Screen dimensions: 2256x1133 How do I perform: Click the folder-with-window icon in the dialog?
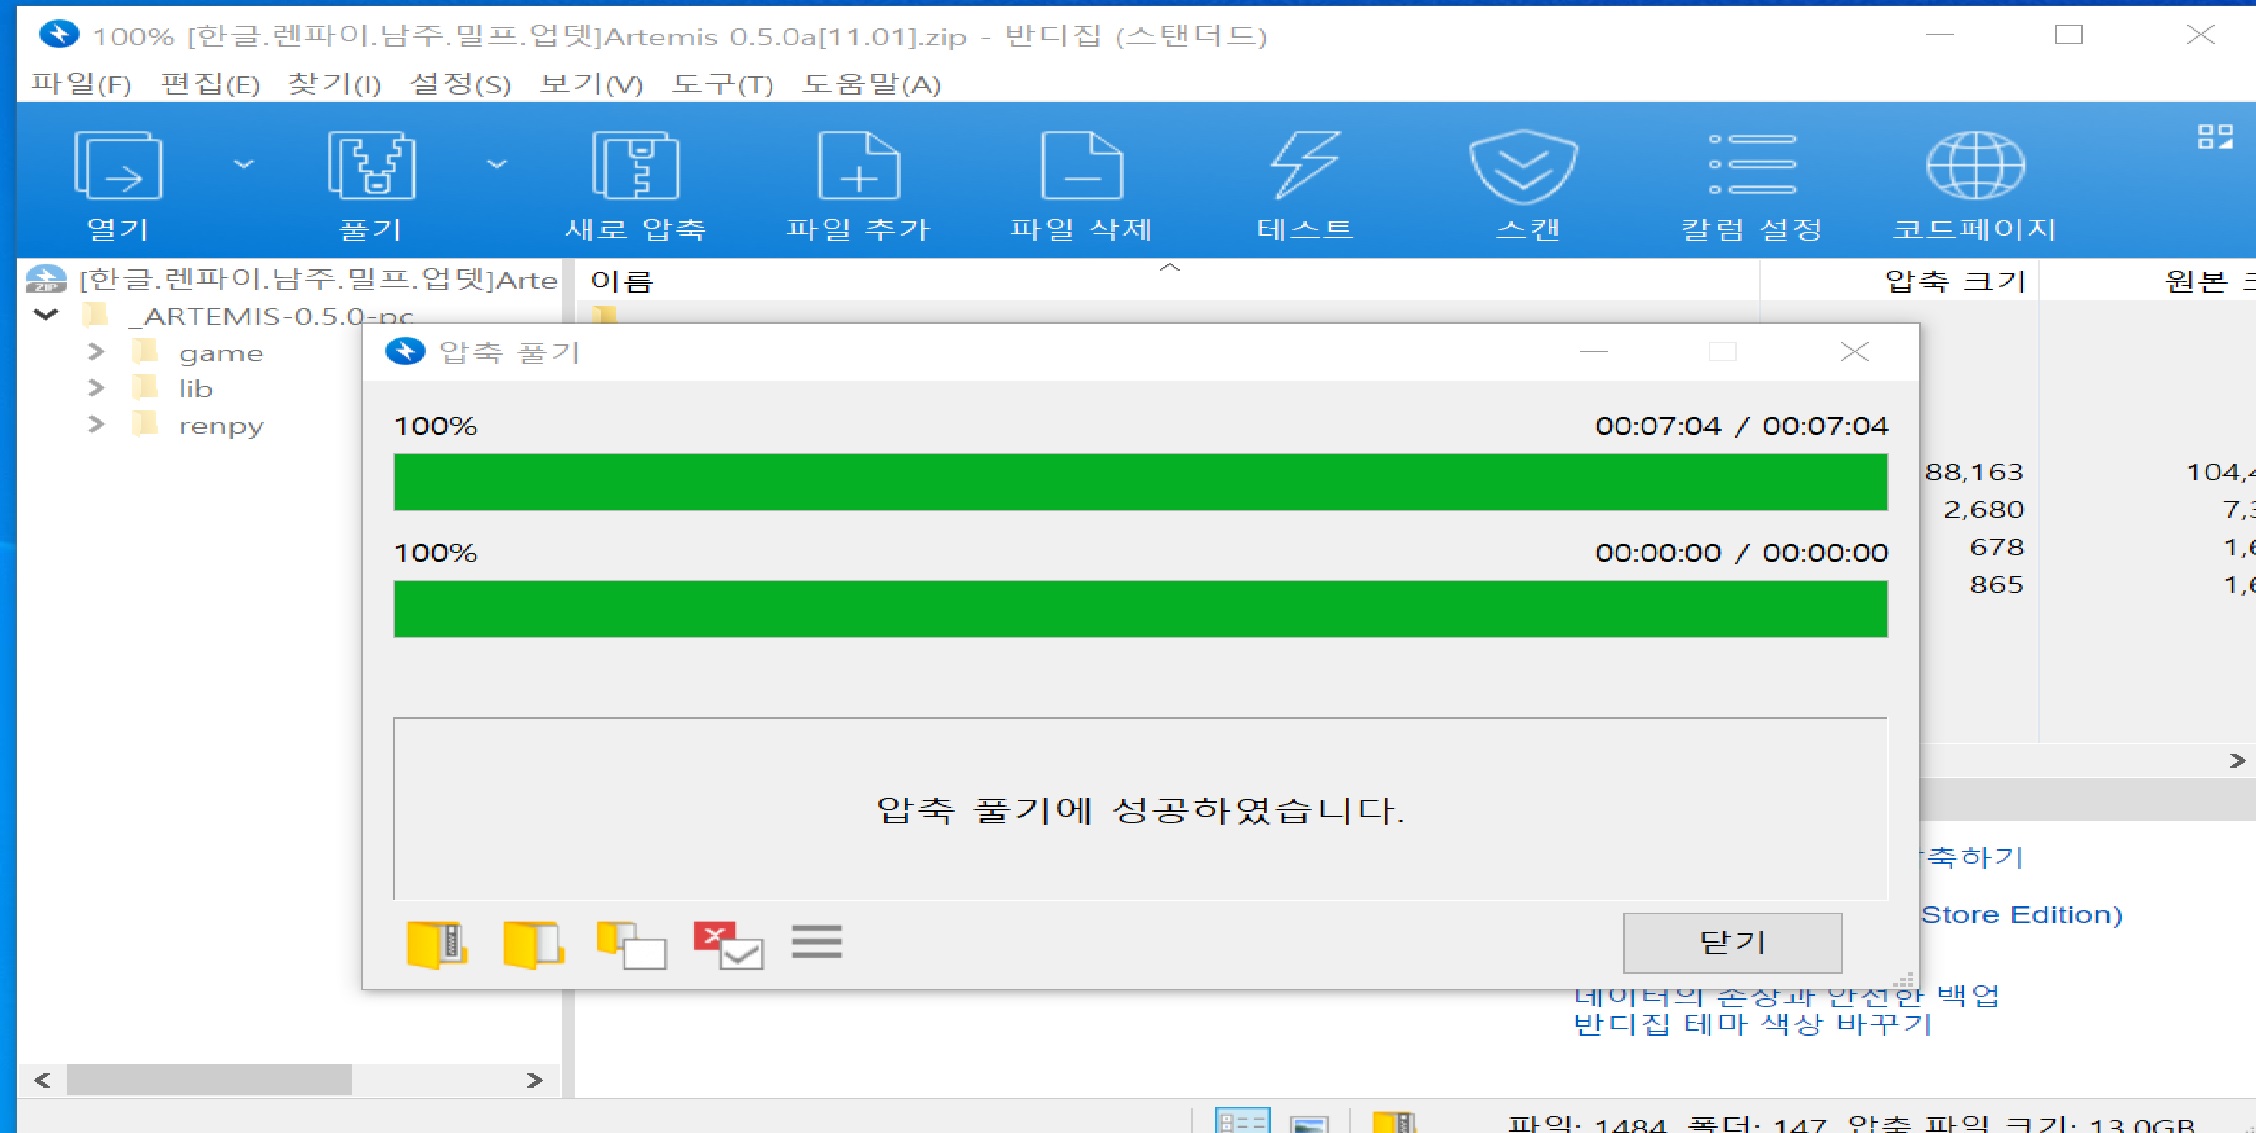coord(631,945)
